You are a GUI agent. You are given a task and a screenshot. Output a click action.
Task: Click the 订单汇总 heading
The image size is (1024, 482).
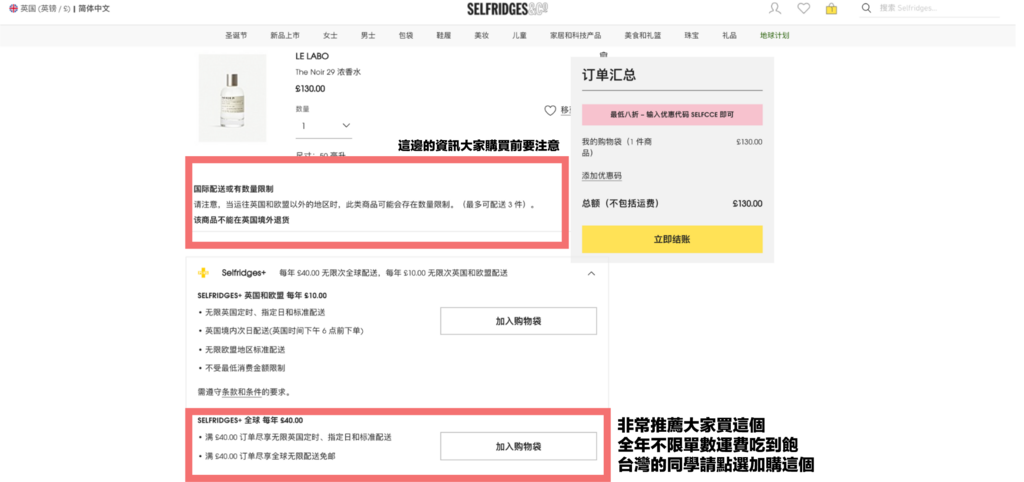(609, 75)
